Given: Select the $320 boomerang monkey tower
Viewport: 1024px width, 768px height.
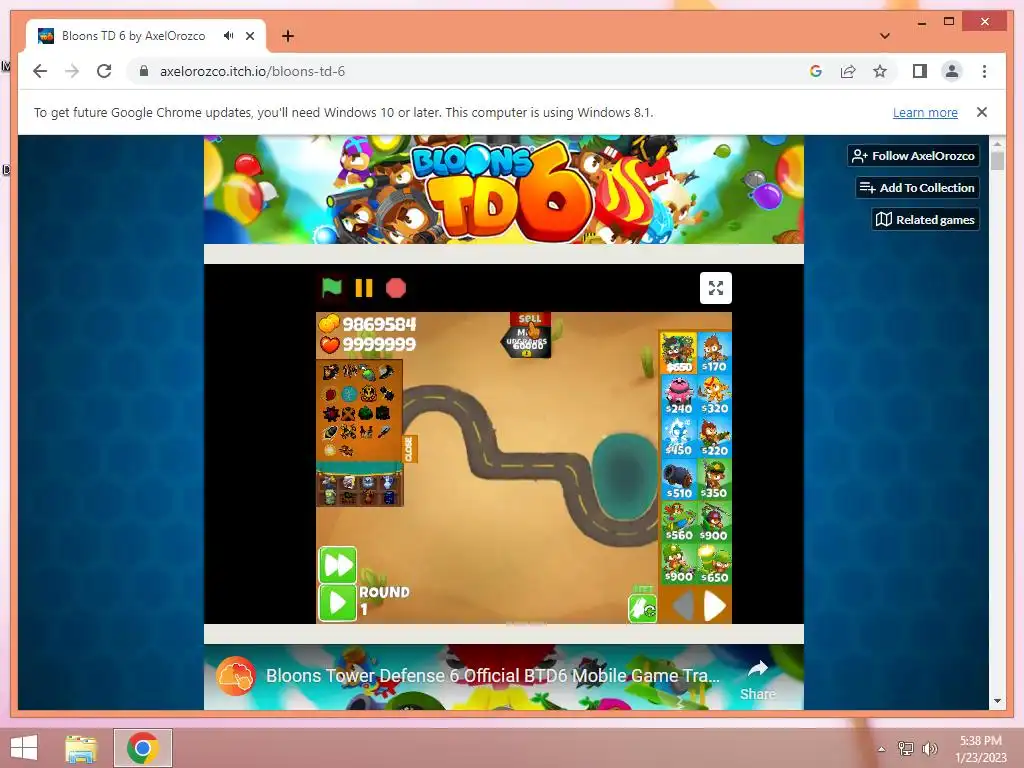Looking at the screenshot, I should [x=714, y=395].
